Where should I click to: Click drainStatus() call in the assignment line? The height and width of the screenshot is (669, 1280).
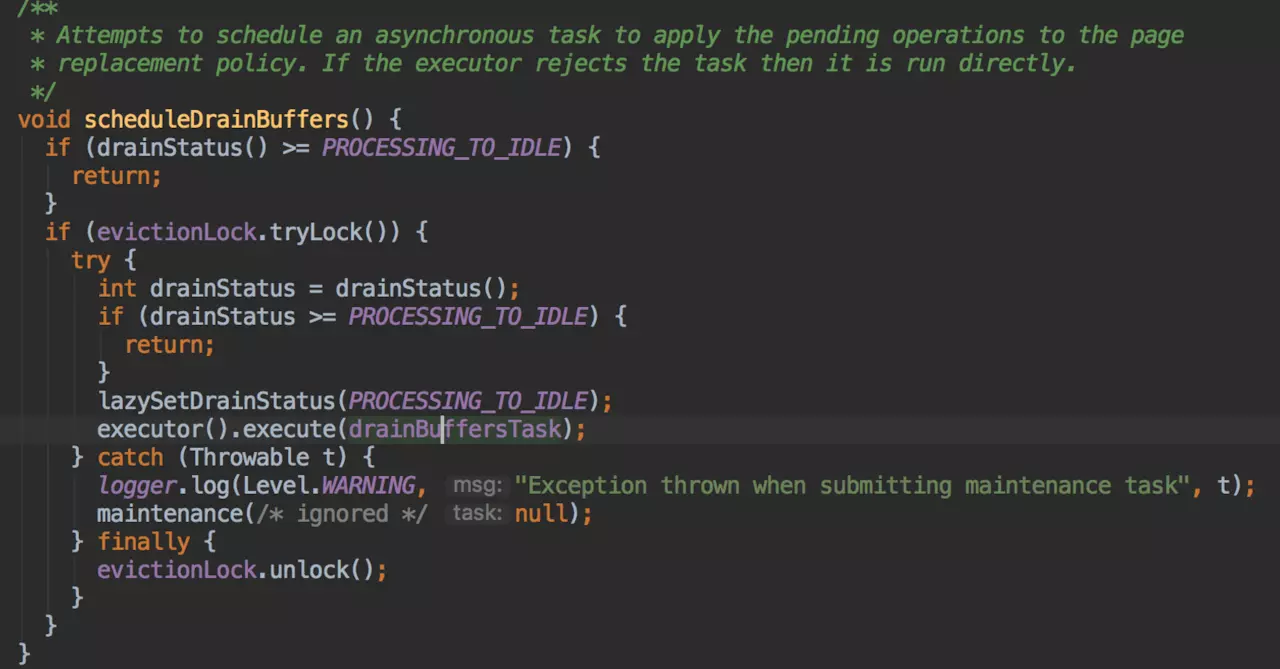click(x=421, y=289)
